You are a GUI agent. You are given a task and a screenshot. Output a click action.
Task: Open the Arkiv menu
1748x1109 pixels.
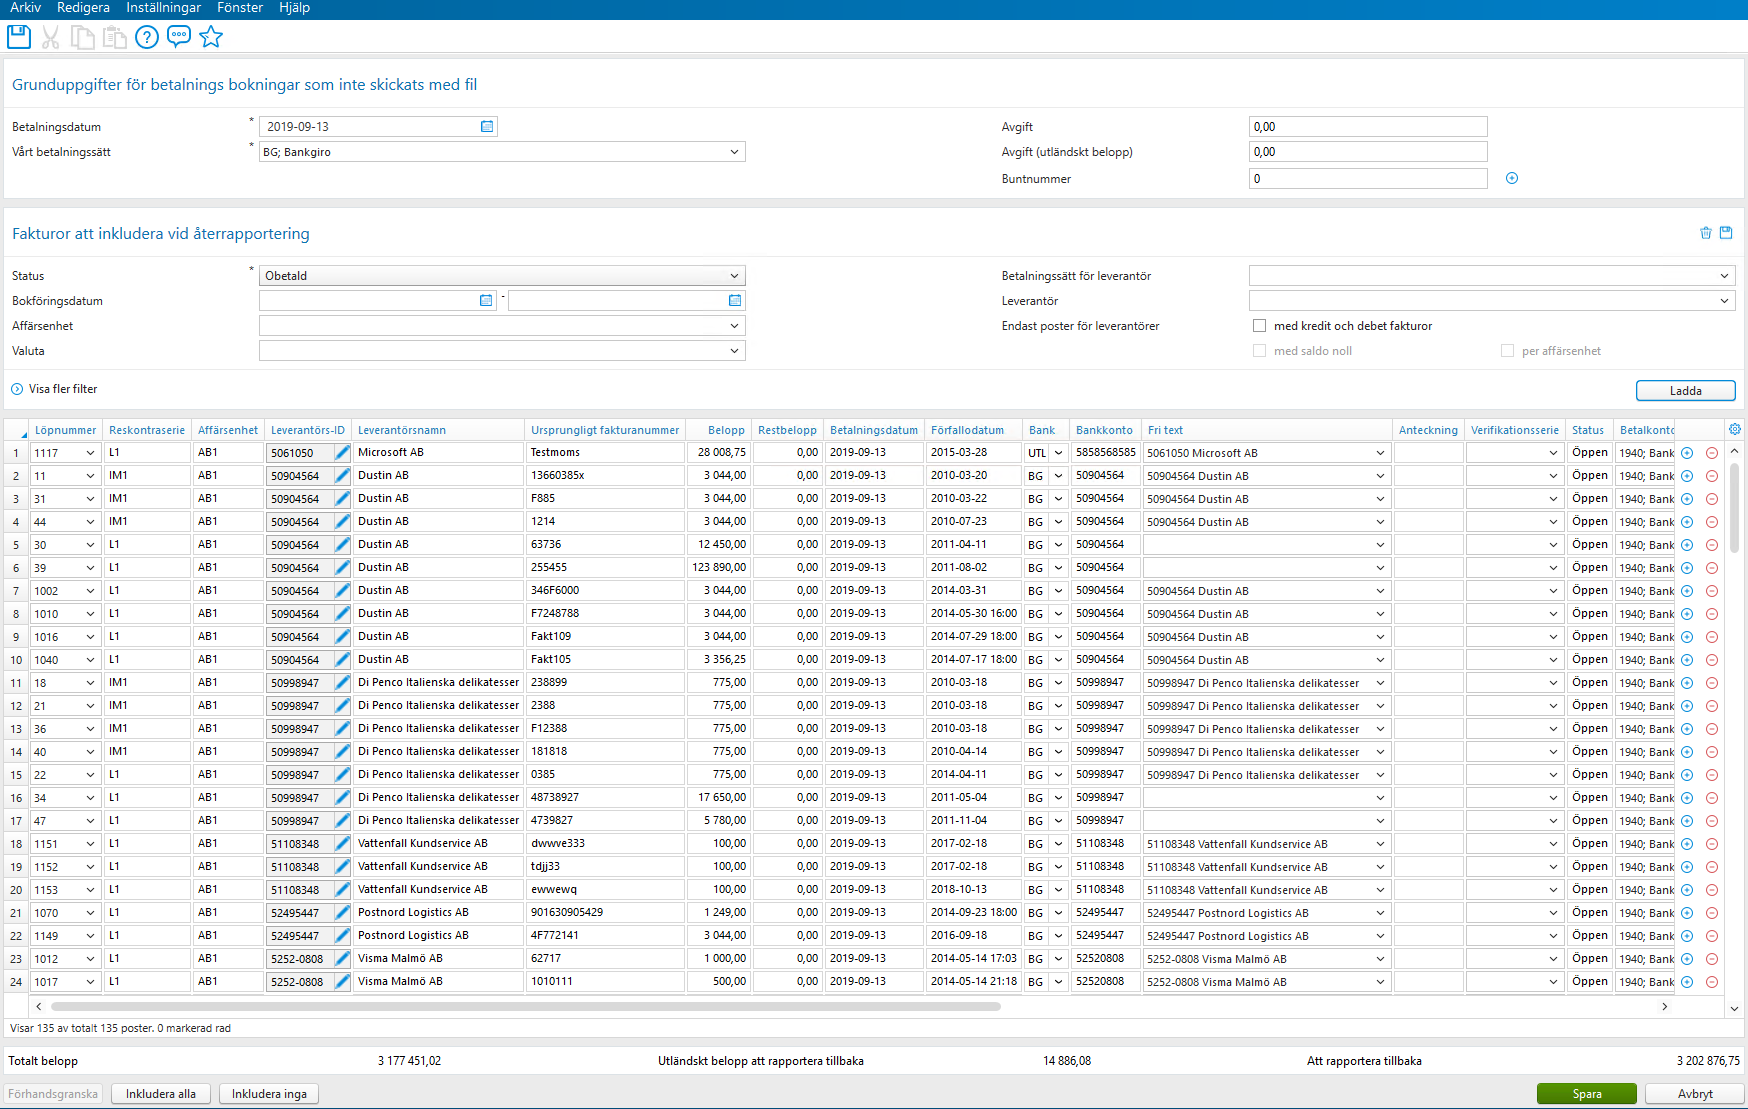(25, 7)
